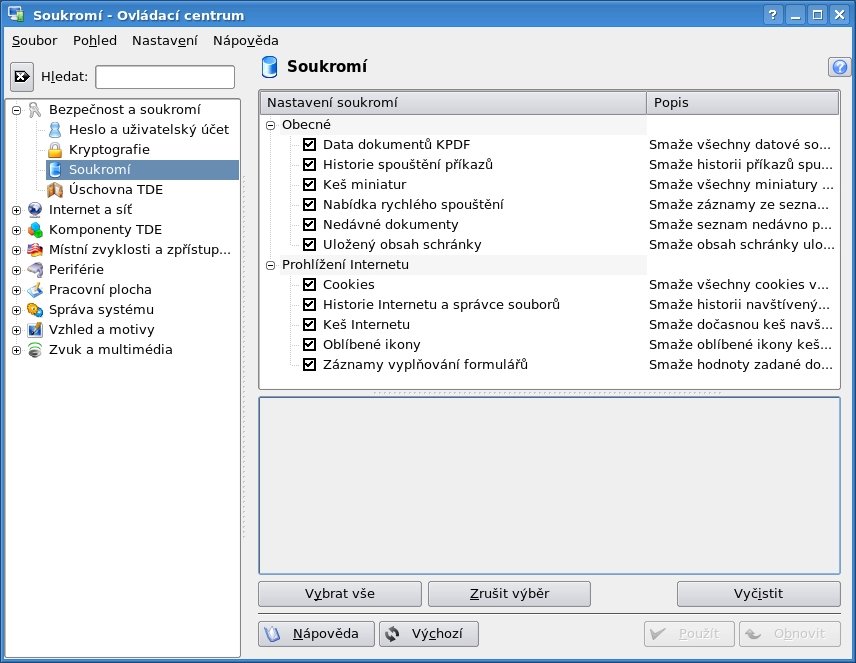Viewport: 856px width, 663px height.
Task: Click the Zrušit výběr button
Action: pyautogui.click(x=509, y=594)
